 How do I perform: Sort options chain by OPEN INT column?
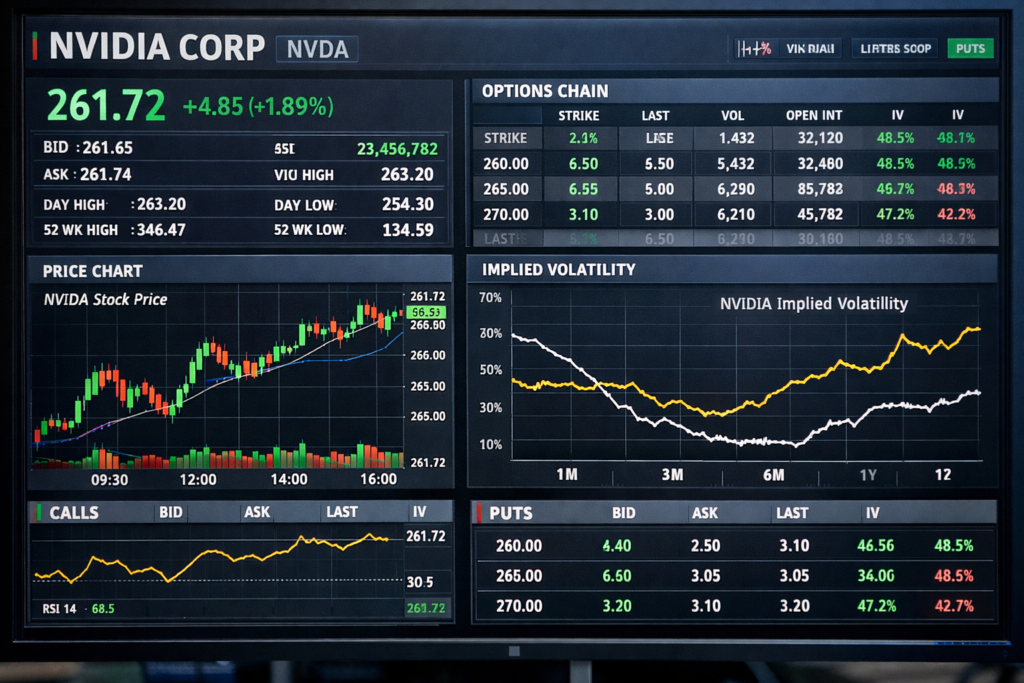pos(814,115)
